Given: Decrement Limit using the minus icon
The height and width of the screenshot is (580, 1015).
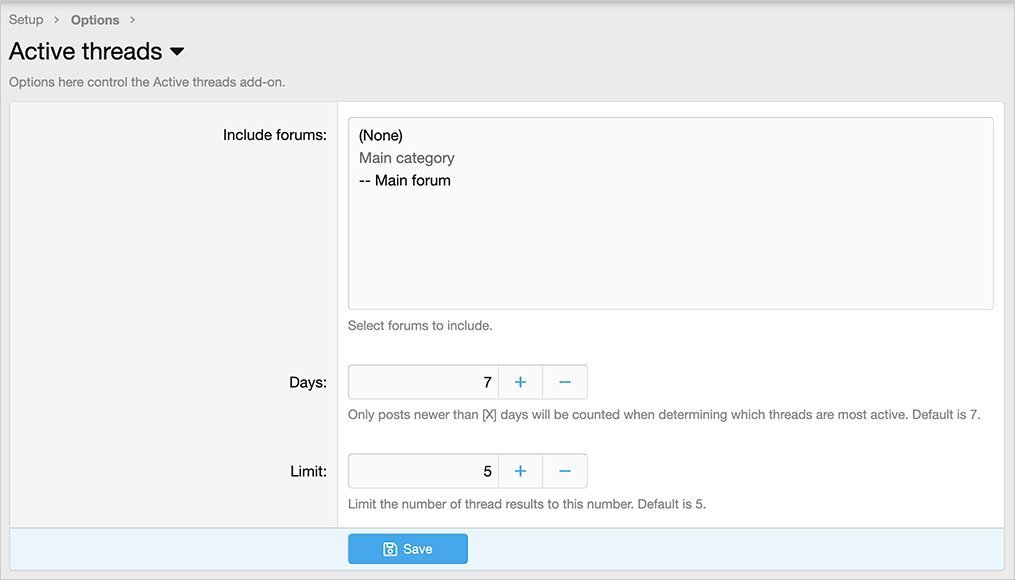Looking at the screenshot, I should [x=565, y=471].
